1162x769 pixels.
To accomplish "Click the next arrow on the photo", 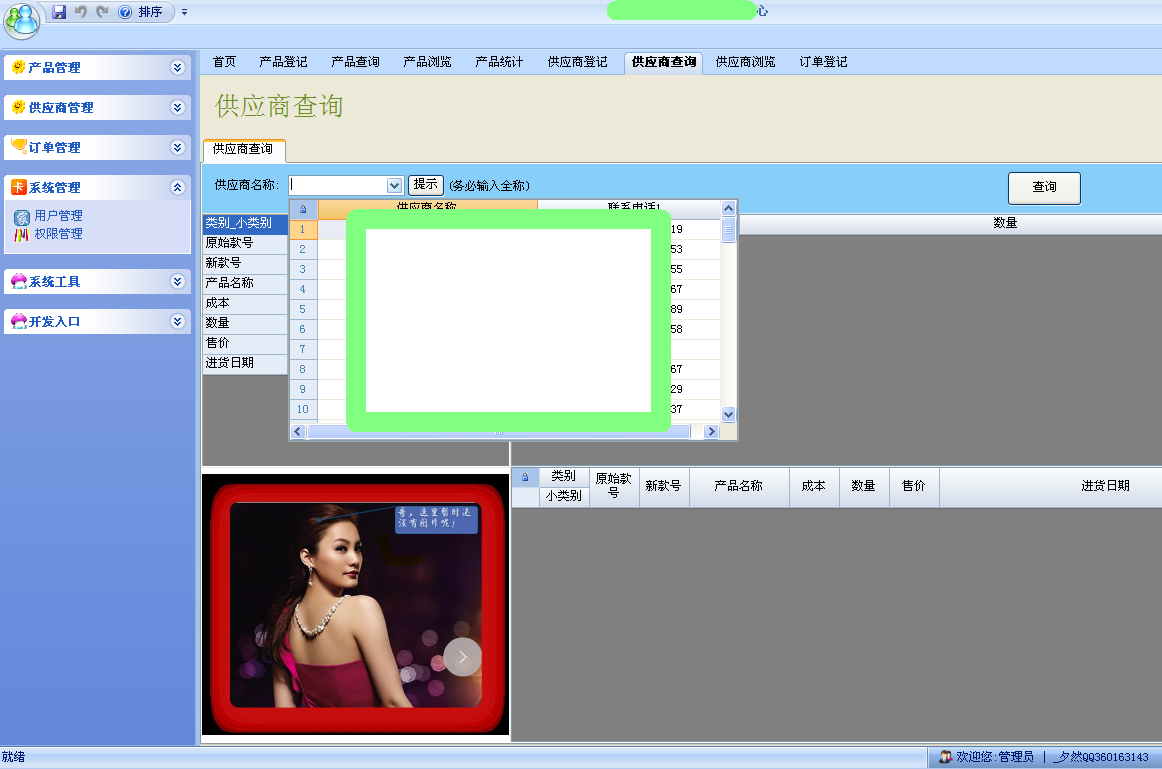I will 462,657.
